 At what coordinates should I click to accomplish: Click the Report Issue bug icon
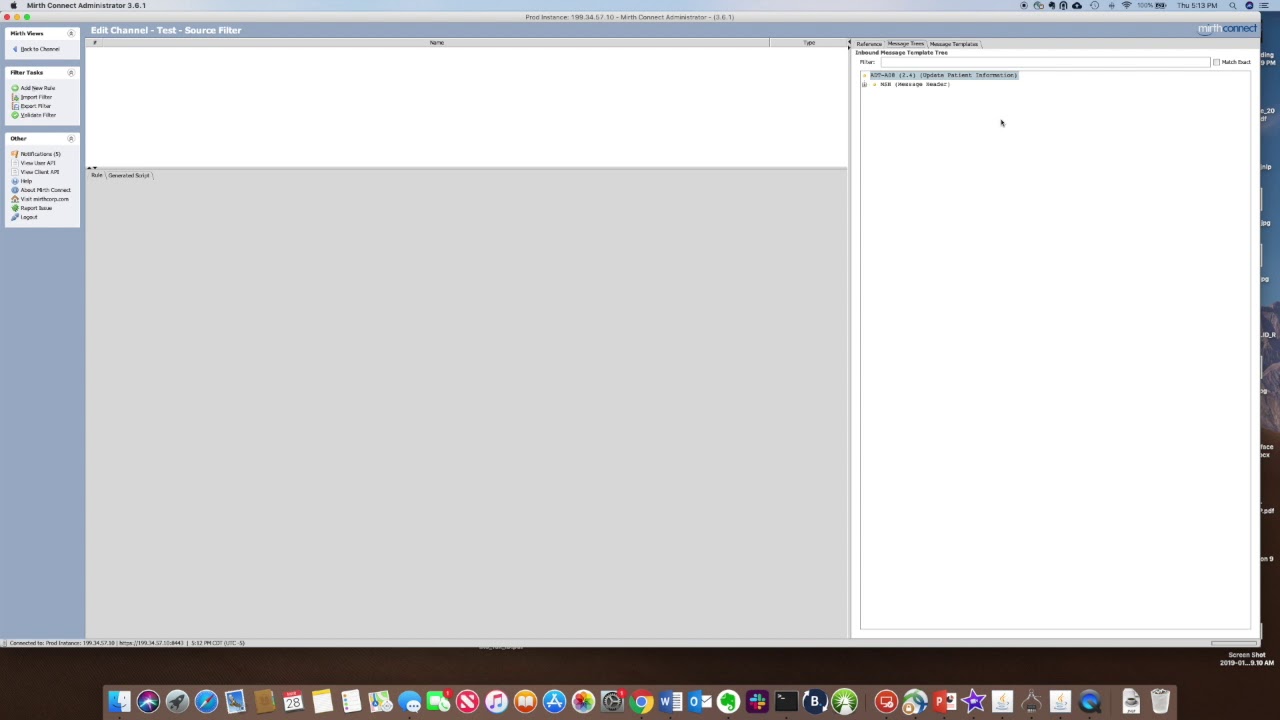click(x=15, y=208)
